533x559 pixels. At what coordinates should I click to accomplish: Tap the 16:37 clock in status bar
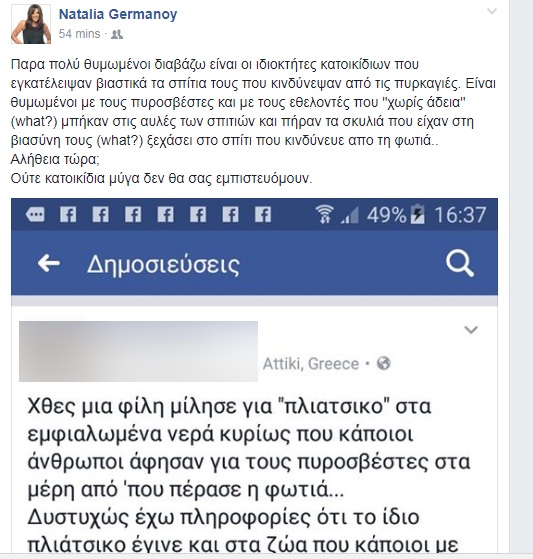[x=460, y=215]
